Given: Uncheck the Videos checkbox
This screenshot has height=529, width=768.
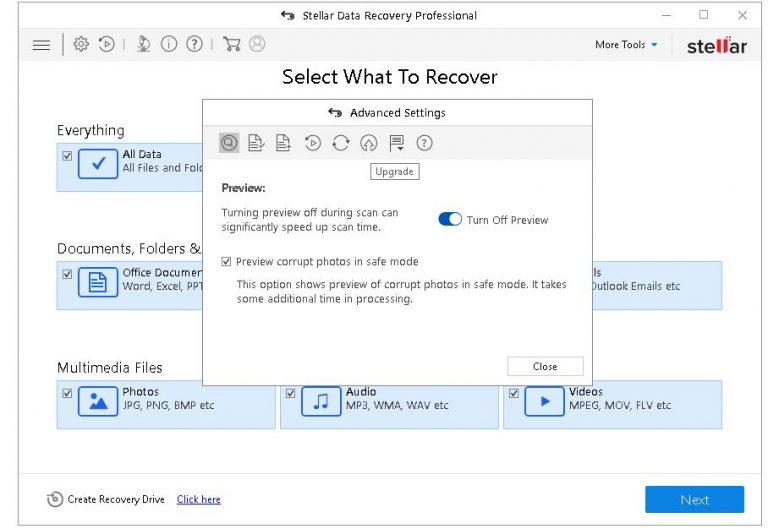Looking at the screenshot, I should 514,393.
